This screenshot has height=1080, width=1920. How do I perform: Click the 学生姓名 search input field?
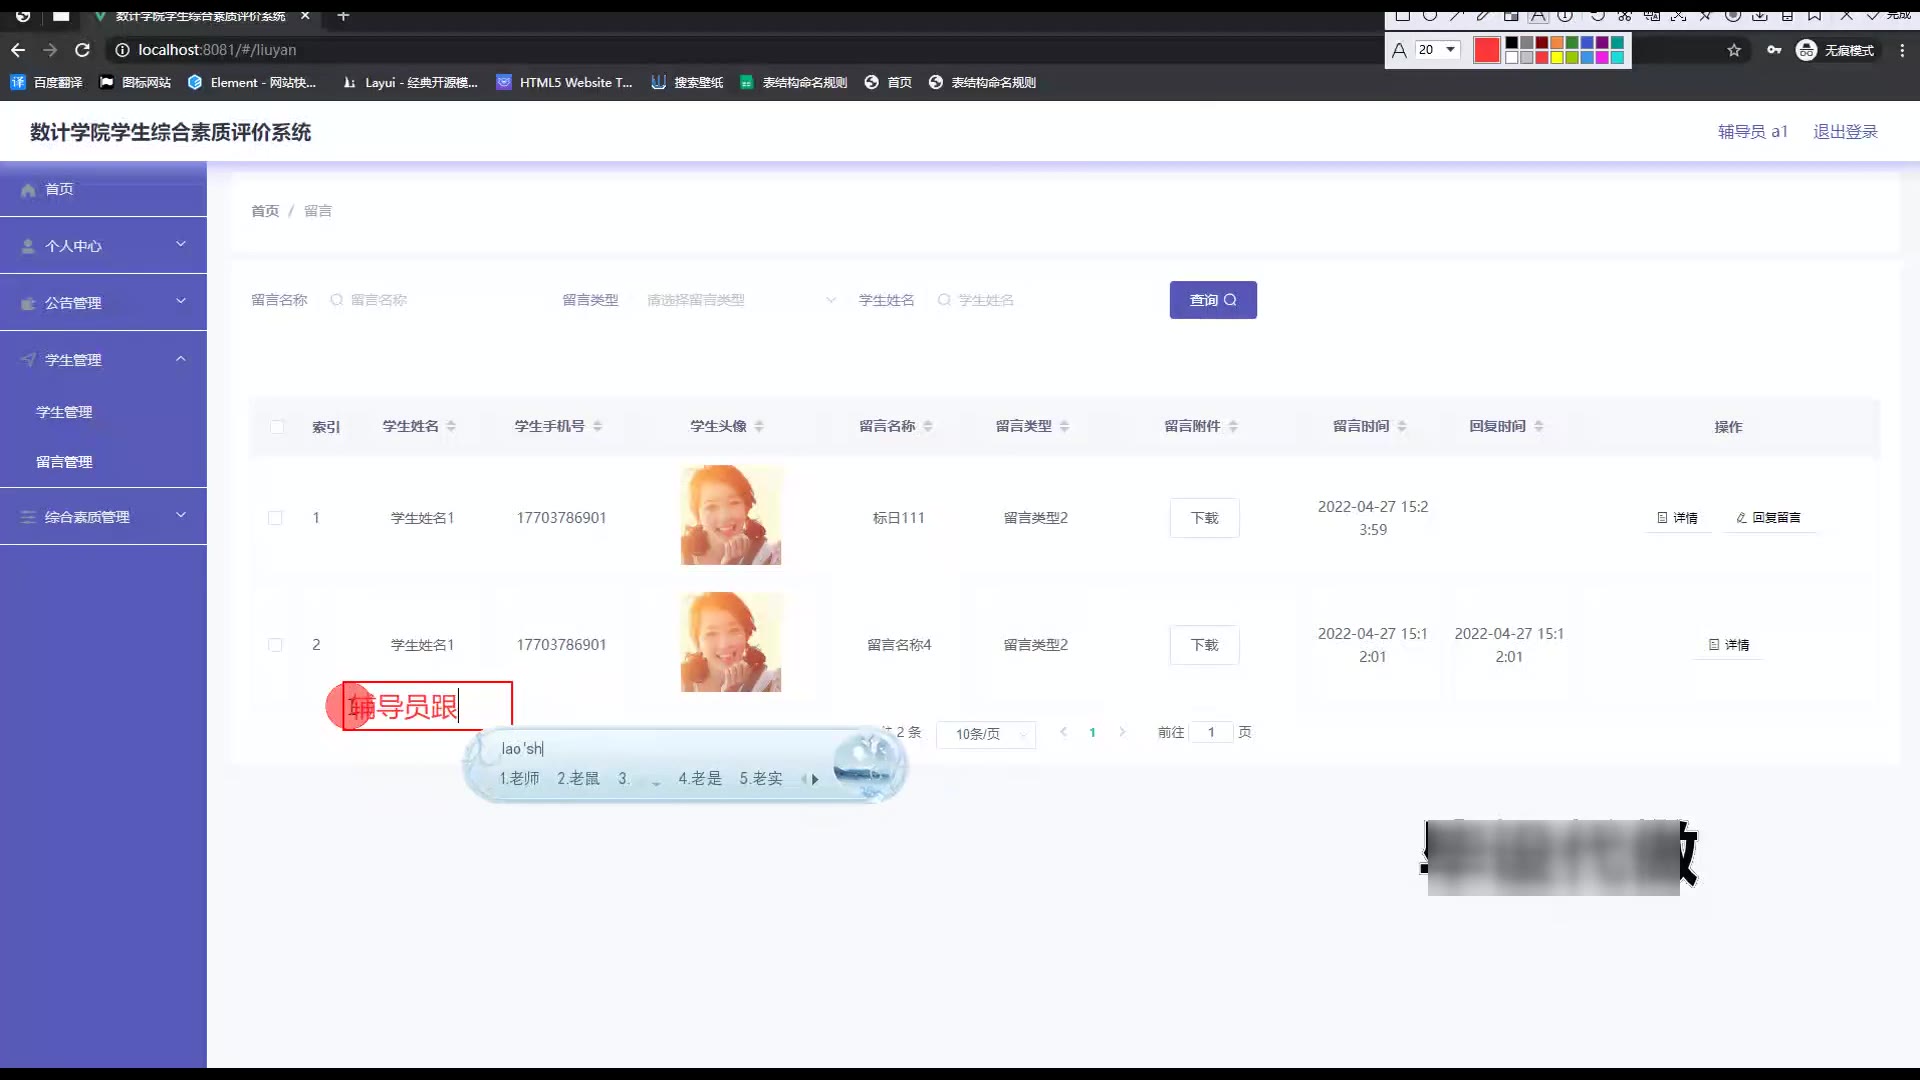(1040, 300)
